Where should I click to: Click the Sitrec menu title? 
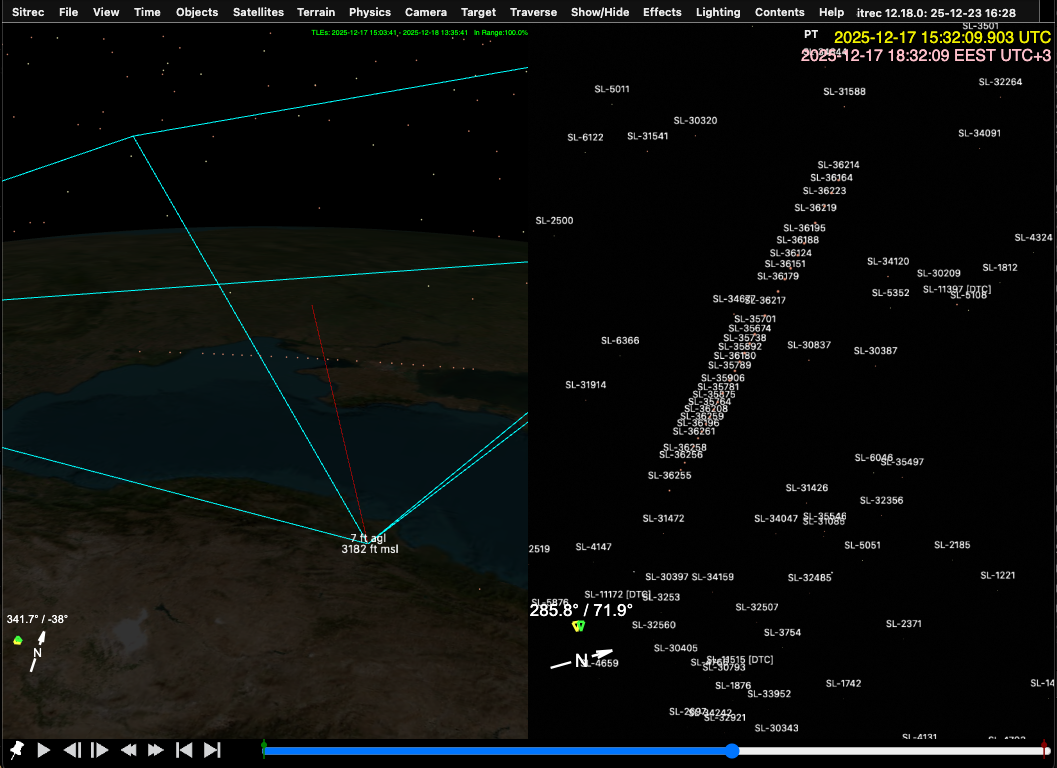coord(28,12)
